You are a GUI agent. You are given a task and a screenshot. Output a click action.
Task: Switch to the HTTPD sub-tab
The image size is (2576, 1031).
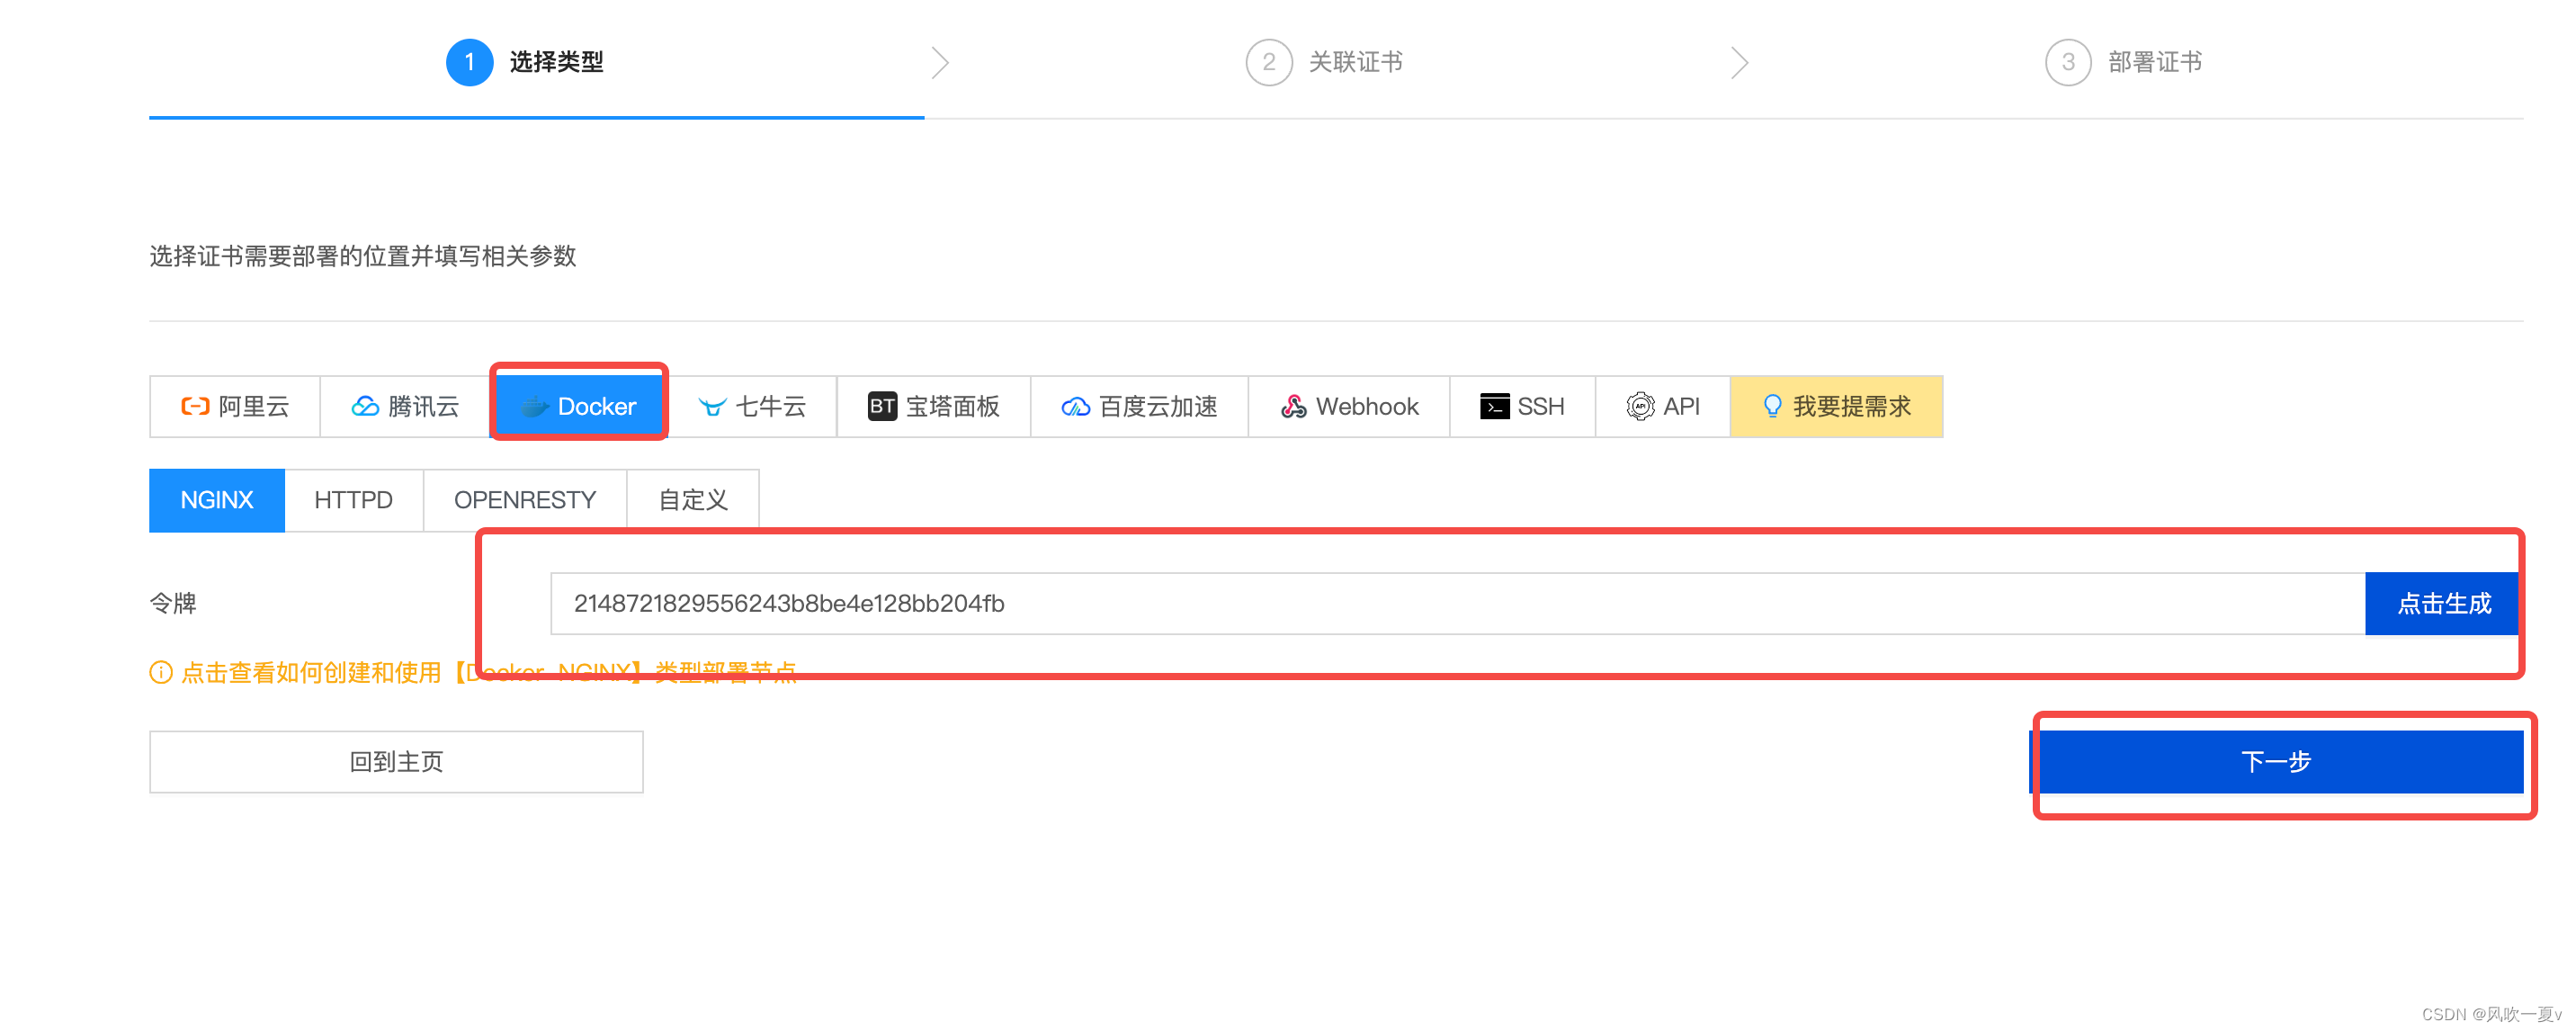[x=354, y=500]
